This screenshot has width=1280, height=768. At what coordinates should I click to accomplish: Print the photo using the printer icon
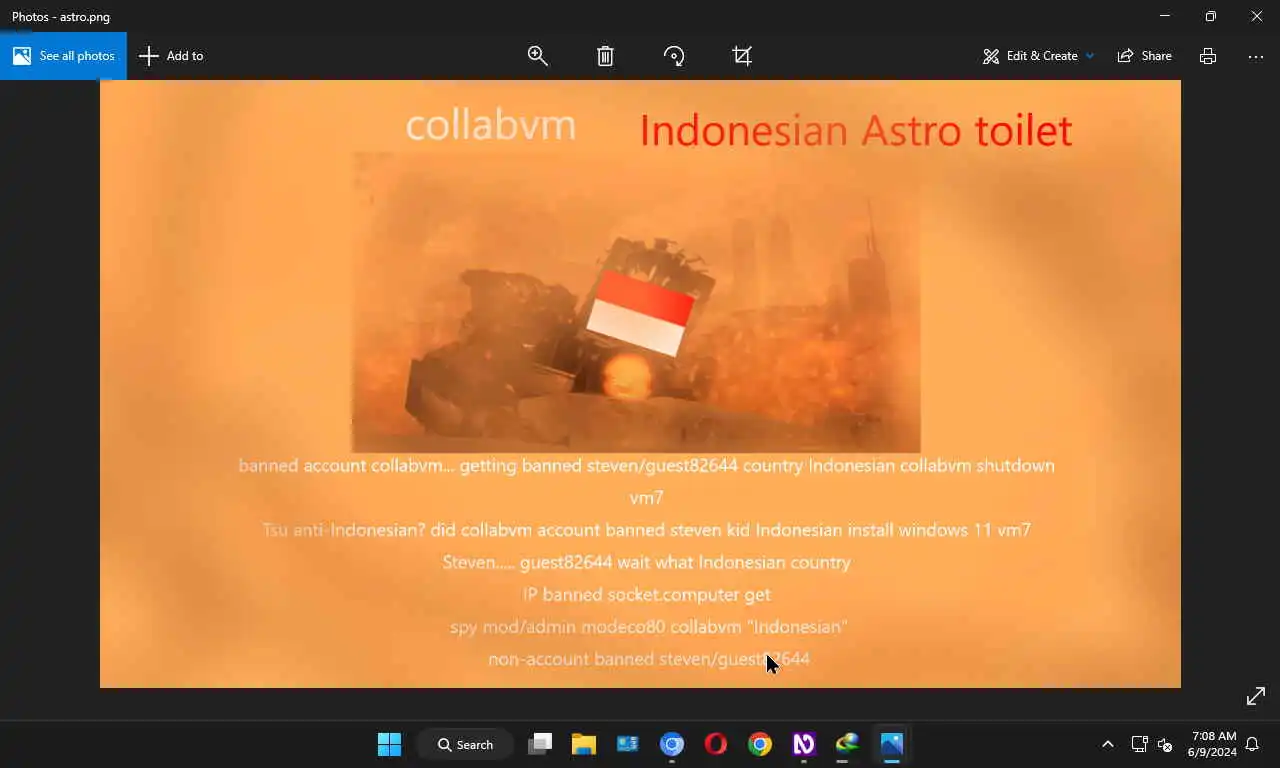point(1208,56)
